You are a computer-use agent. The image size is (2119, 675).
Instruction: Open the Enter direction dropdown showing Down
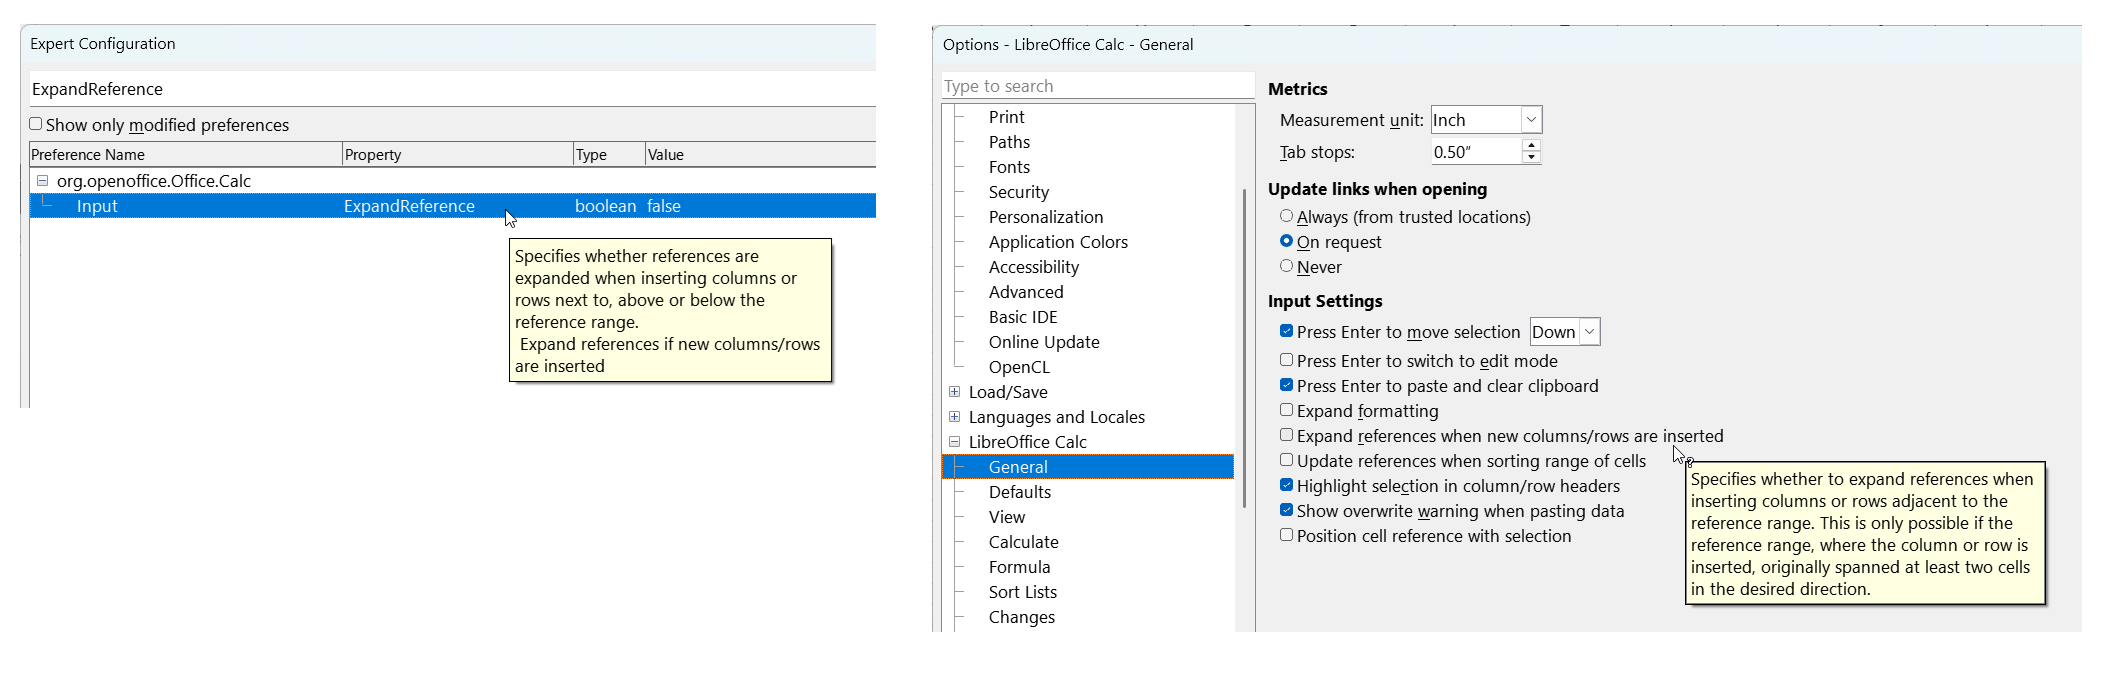point(1588,332)
